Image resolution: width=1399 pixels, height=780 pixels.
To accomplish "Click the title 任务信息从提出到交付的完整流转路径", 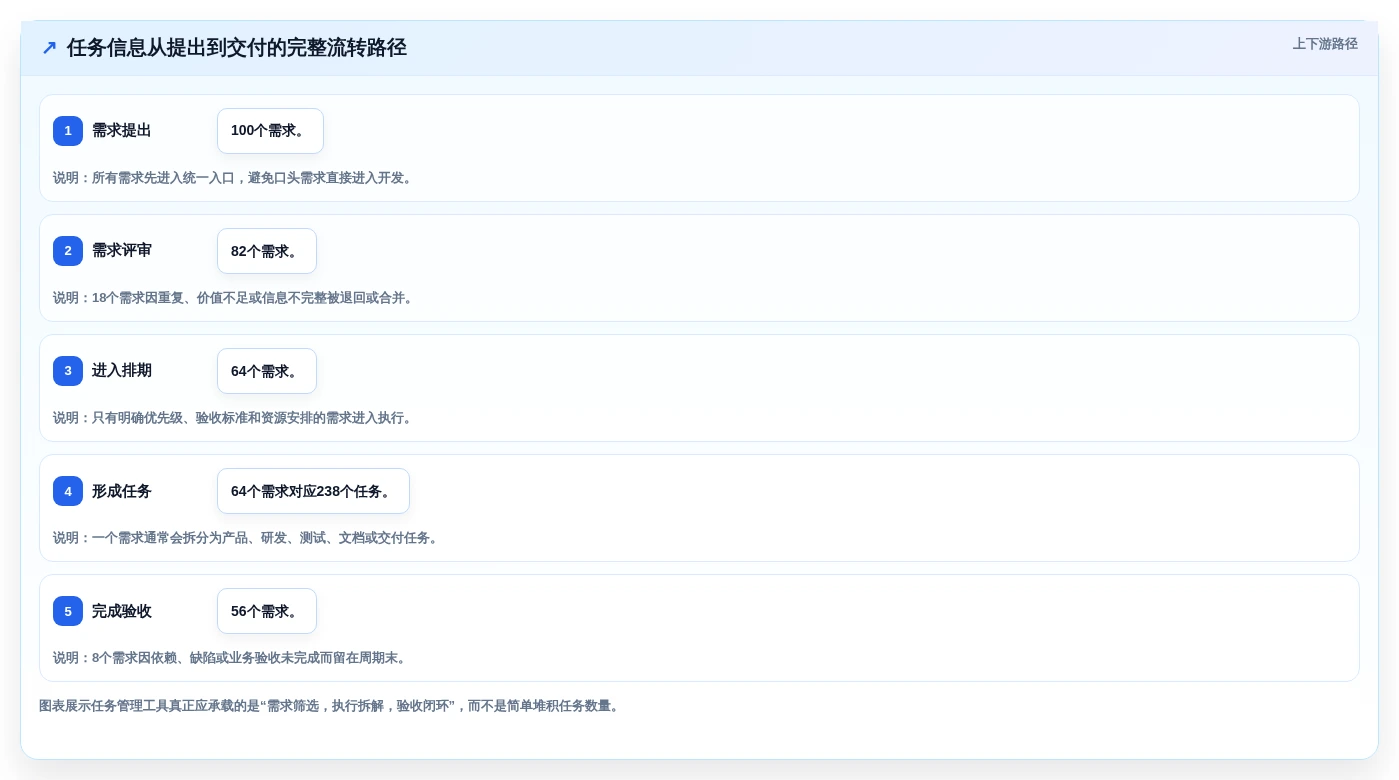I will coord(237,48).
